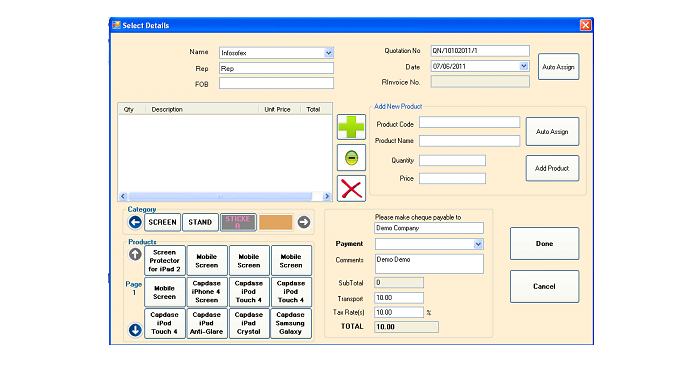Click the cheque payable to Demo Company field
700x371 pixels.
click(x=429, y=228)
